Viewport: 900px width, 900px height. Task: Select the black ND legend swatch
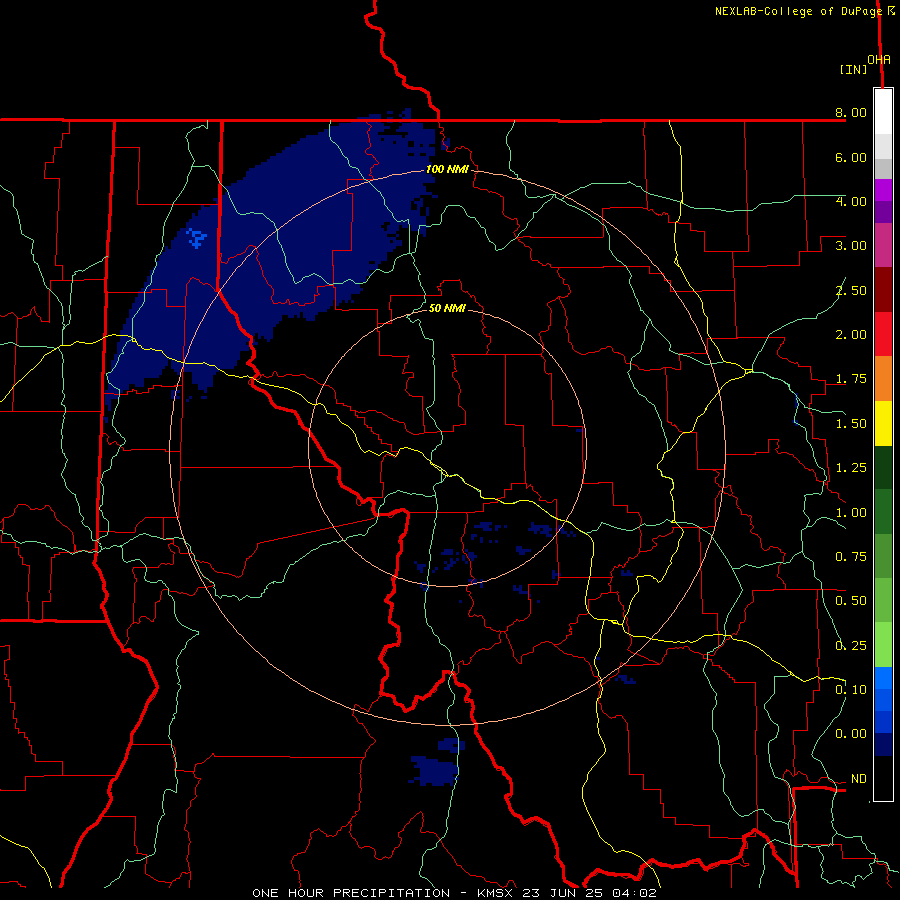pyautogui.click(x=883, y=778)
